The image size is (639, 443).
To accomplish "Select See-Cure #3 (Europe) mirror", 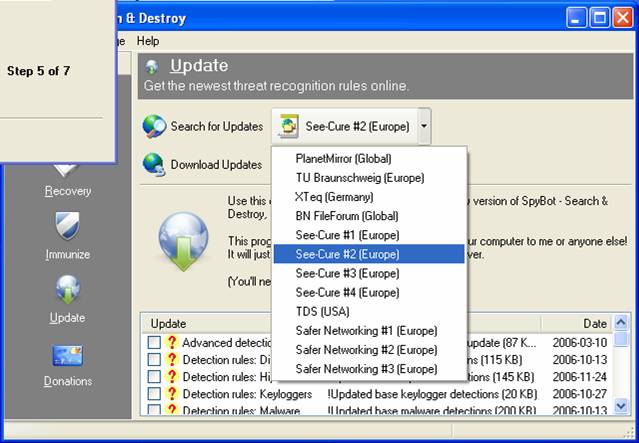I will point(369,273).
